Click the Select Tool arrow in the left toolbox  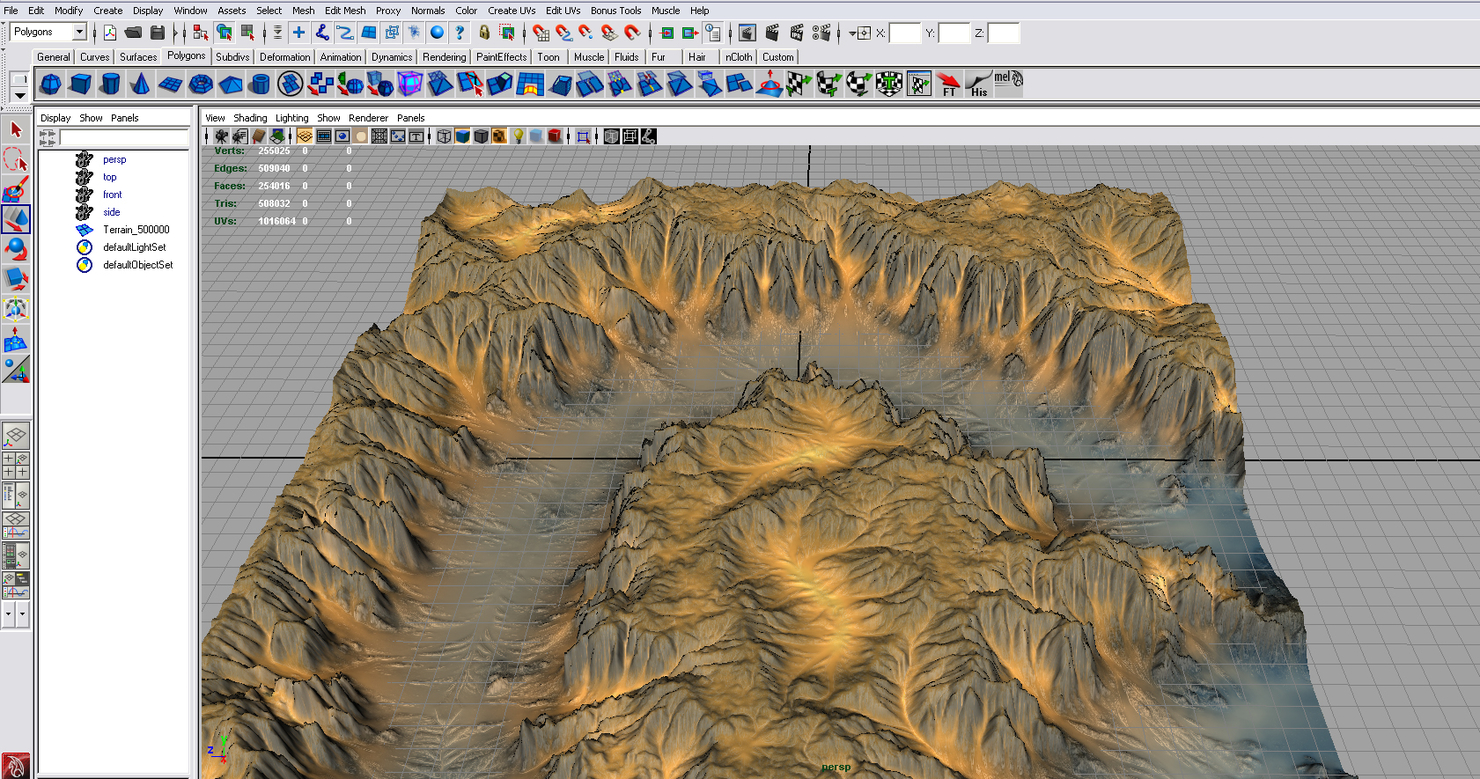15,131
